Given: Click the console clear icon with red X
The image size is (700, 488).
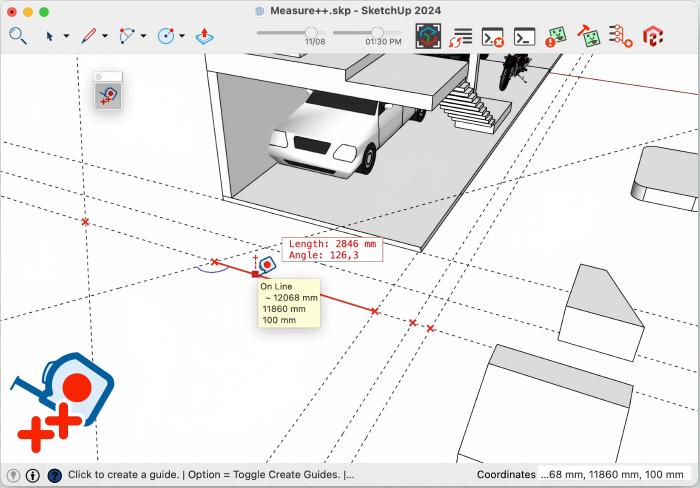Looking at the screenshot, I should [492, 37].
